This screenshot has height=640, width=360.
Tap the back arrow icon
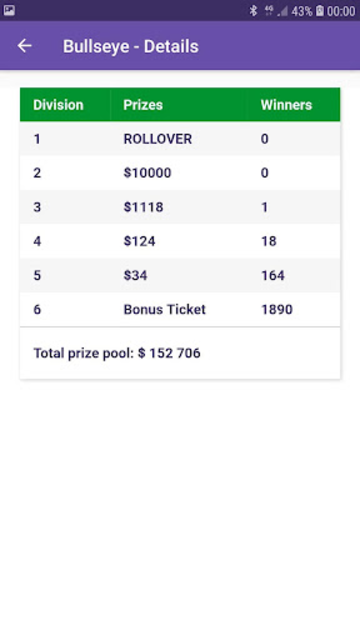click(24, 46)
